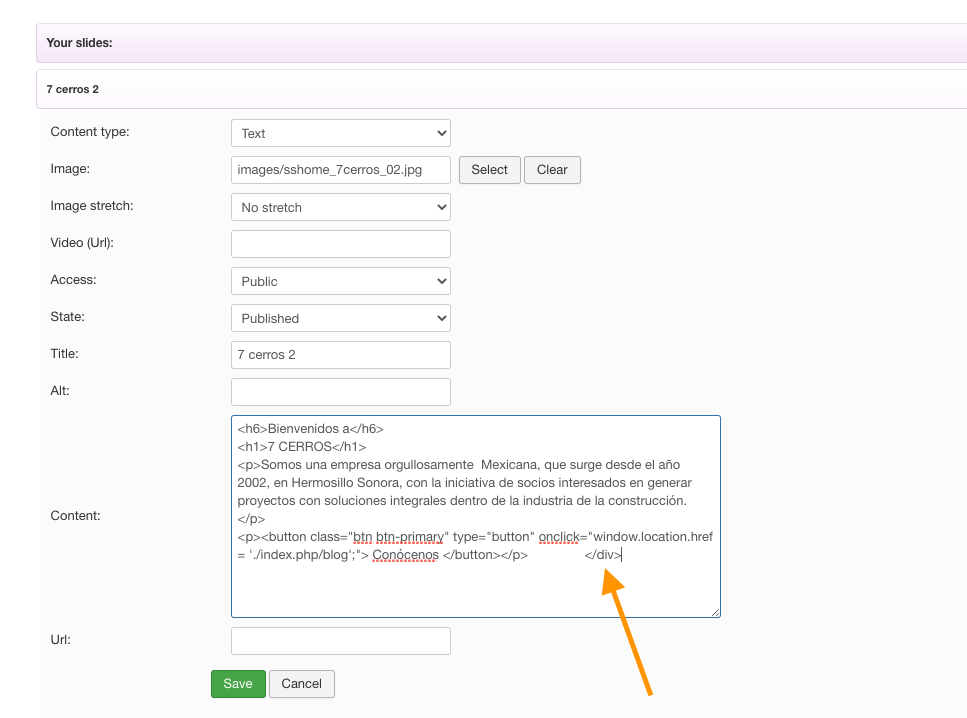Open the State dropdown set to Published
The image size is (967, 718).
tap(340, 318)
